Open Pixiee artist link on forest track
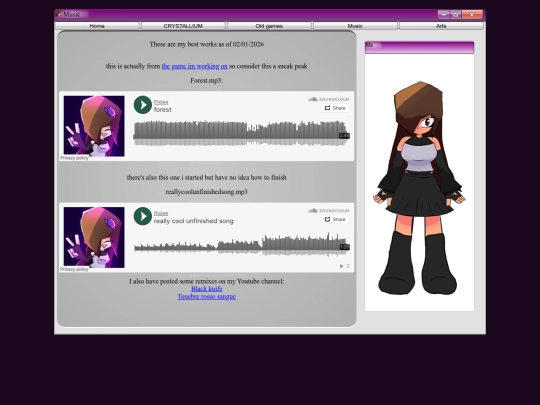The height and width of the screenshot is (405, 540). [x=161, y=102]
